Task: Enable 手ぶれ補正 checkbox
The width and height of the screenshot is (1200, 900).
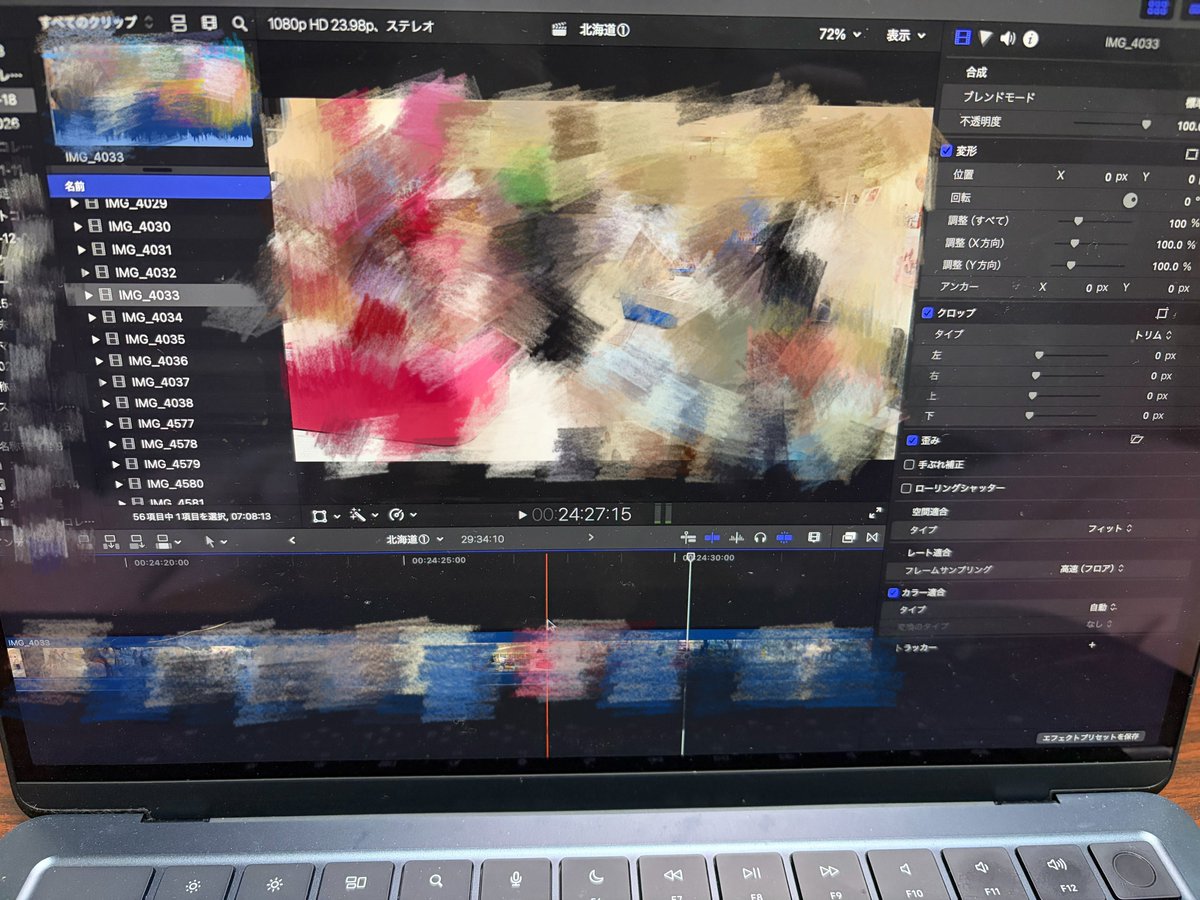Action: click(x=908, y=465)
